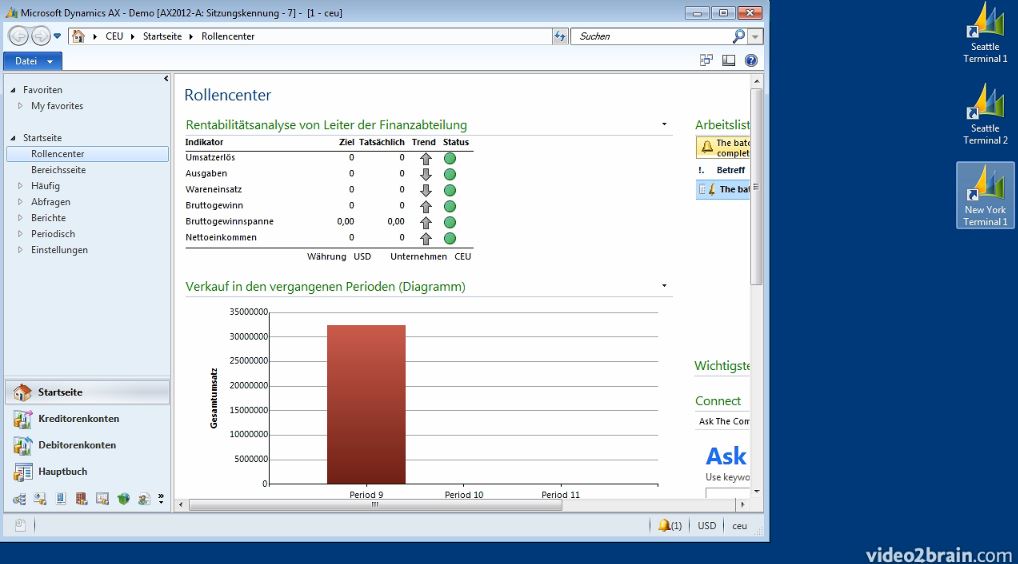Expand the Einstellungen tree node

pyautogui.click(x=20, y=250)
